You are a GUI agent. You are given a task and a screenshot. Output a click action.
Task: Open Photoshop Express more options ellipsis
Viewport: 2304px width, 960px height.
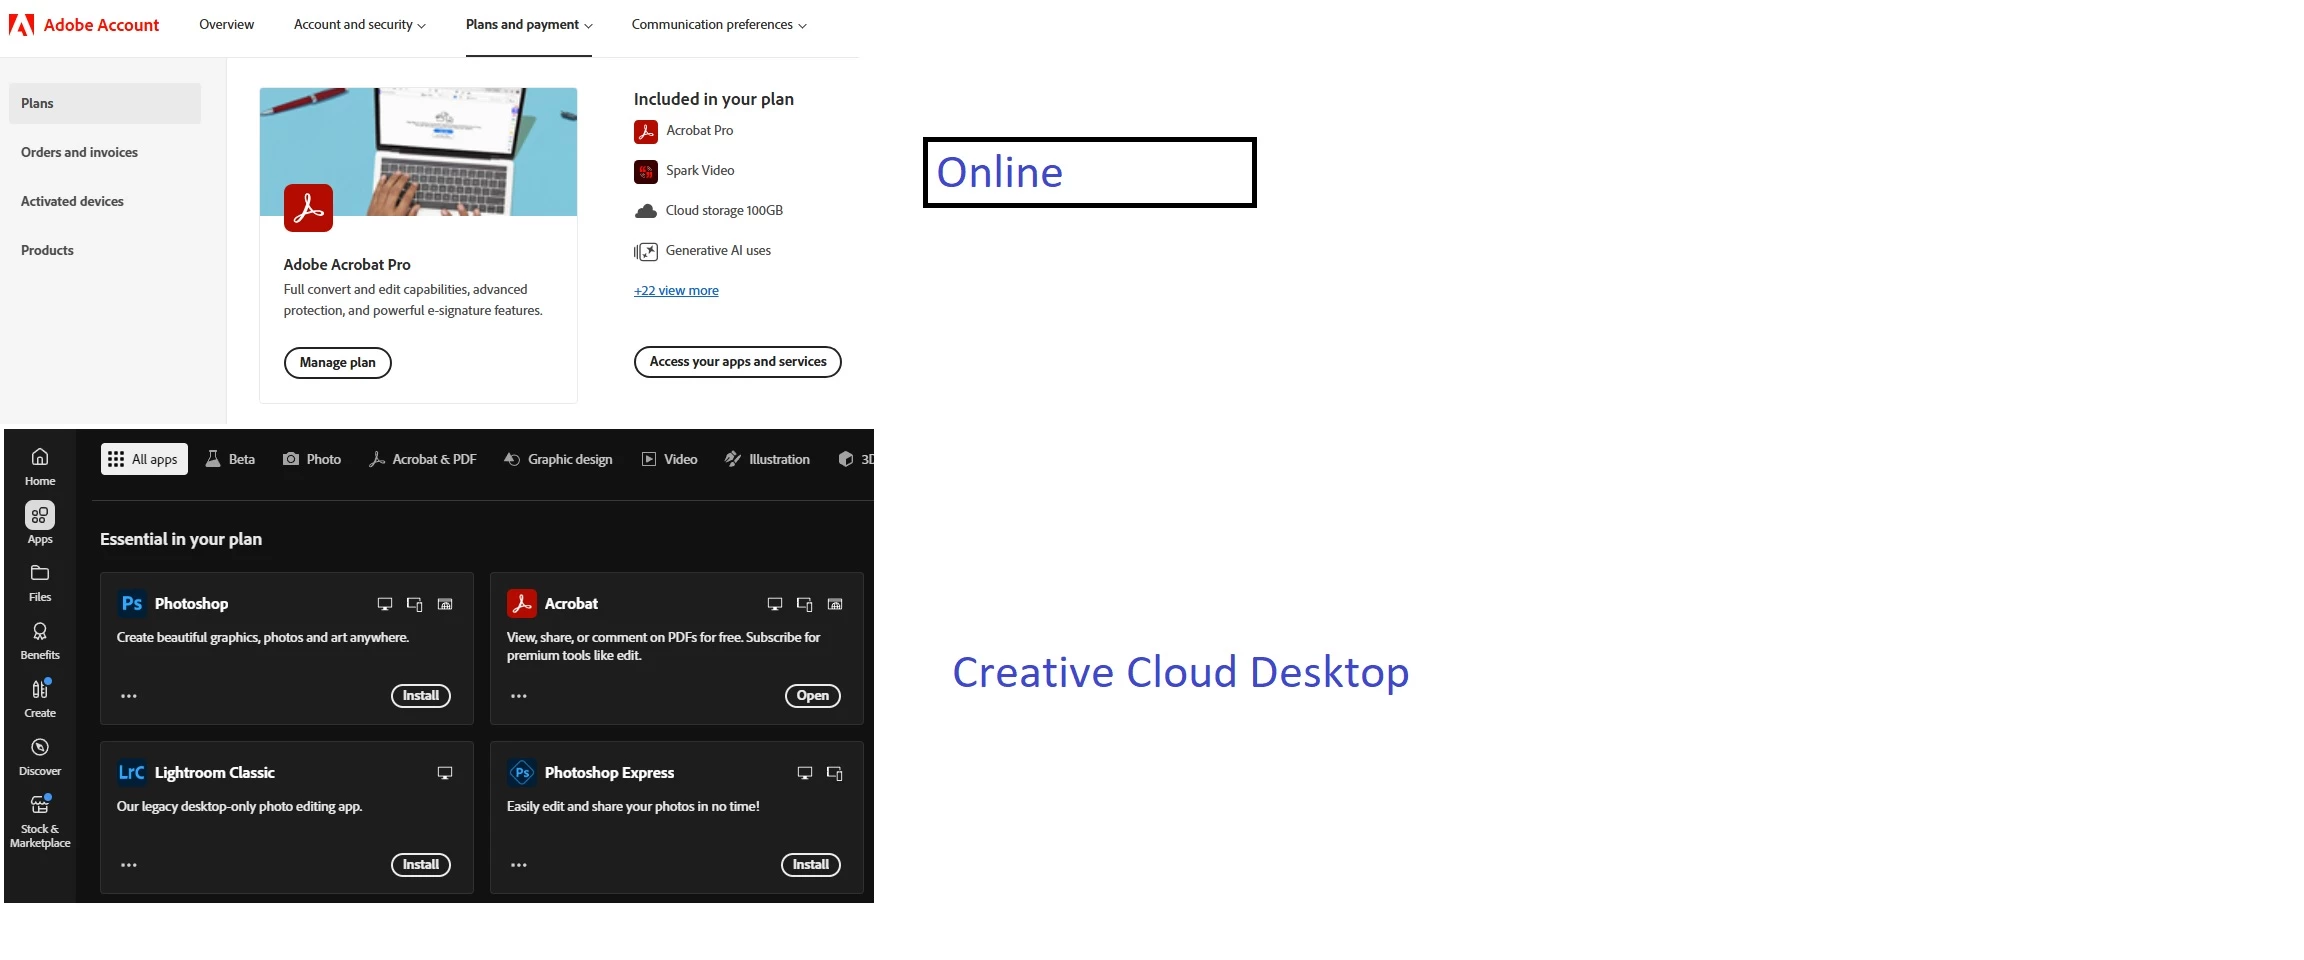click(519, 865)
